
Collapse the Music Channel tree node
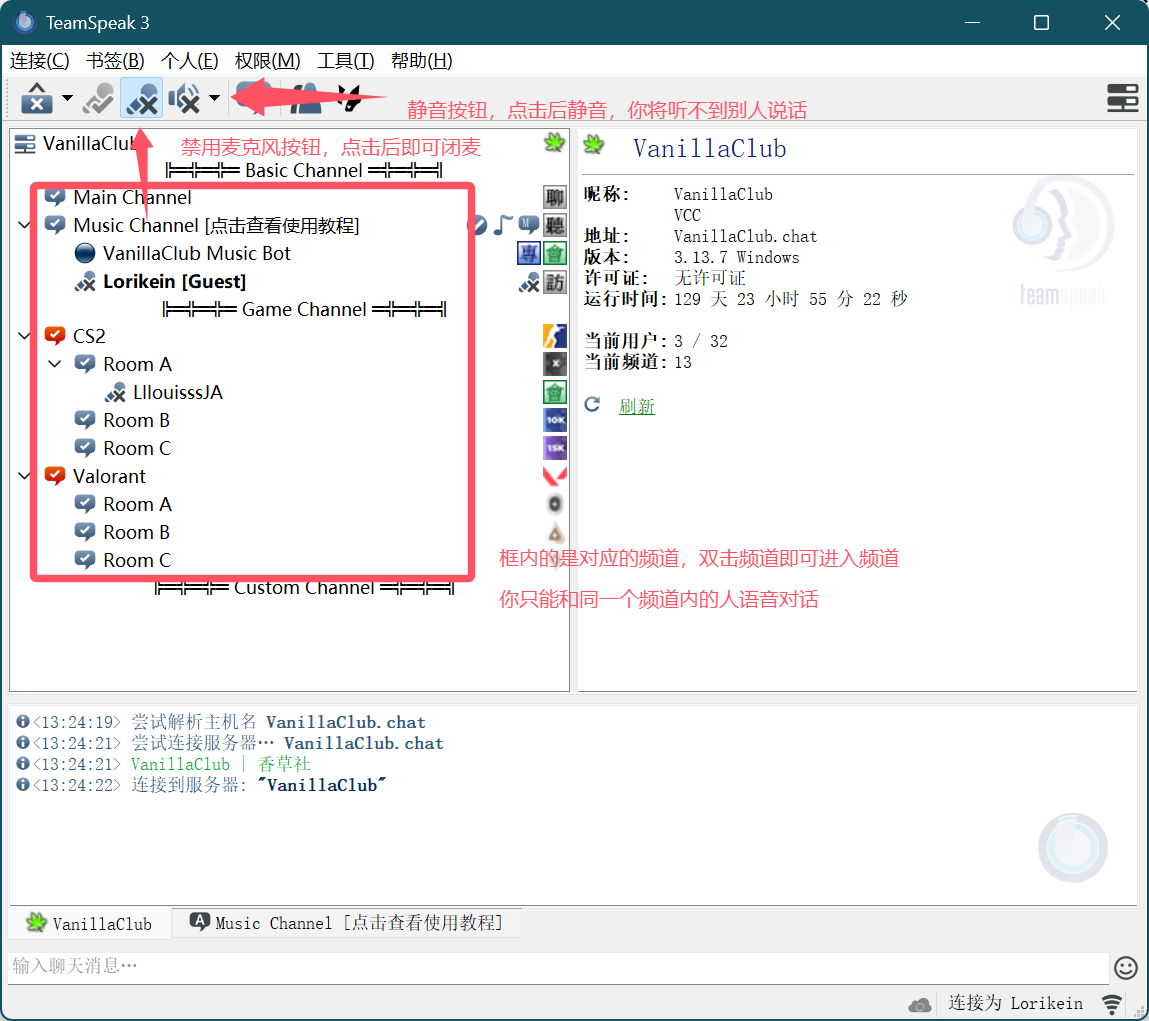click(24, 225)
